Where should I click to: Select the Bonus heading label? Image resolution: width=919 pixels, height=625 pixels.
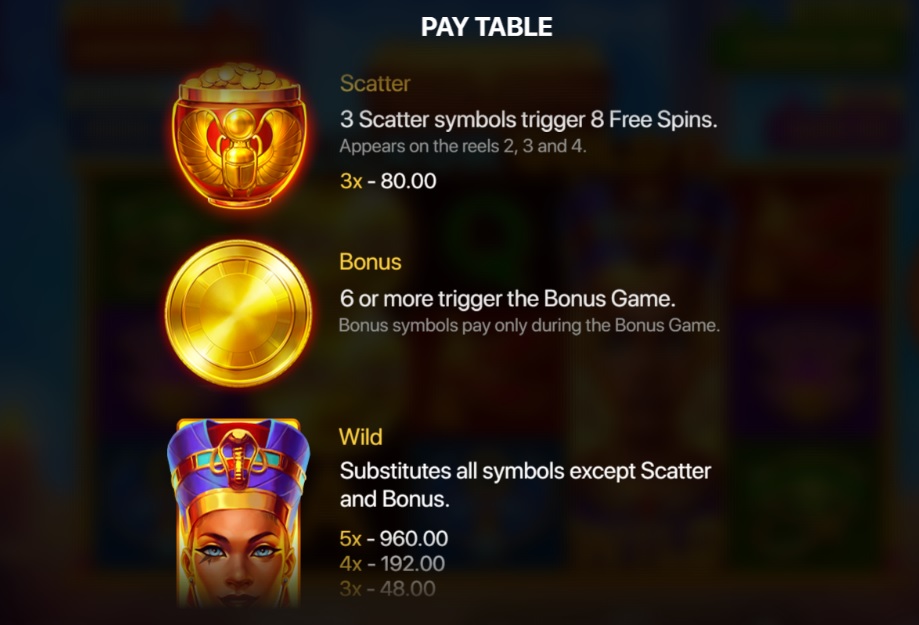click(x=370, y=262)
